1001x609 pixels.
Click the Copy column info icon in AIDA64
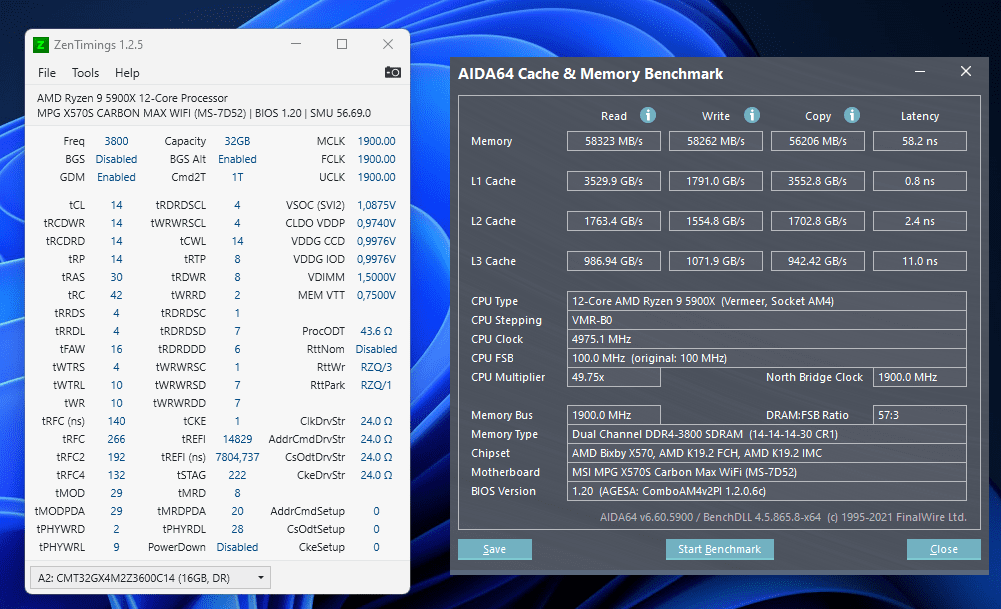852,115
